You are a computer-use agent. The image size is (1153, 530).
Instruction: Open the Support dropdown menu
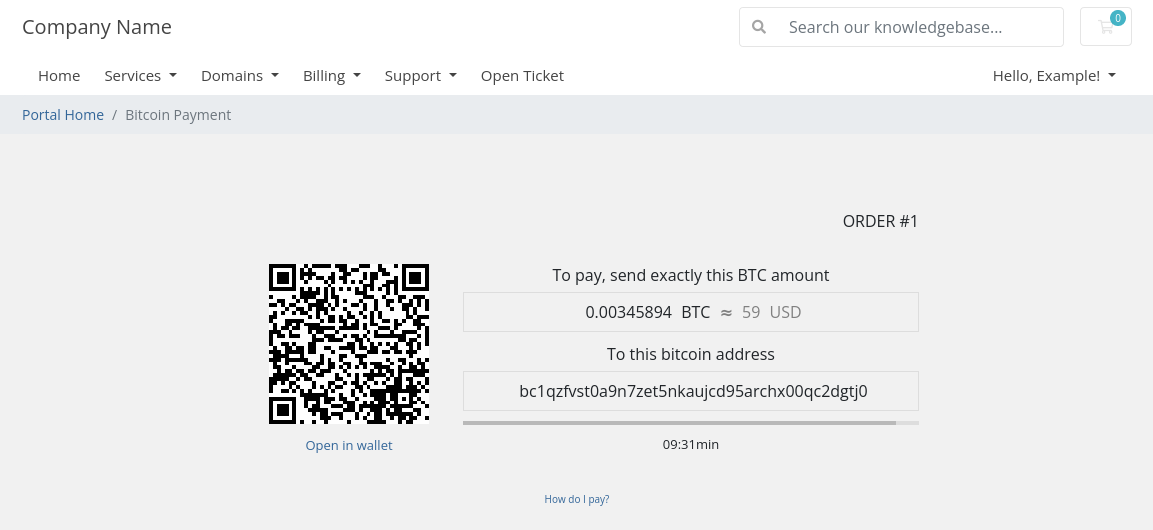pos(421,76)
